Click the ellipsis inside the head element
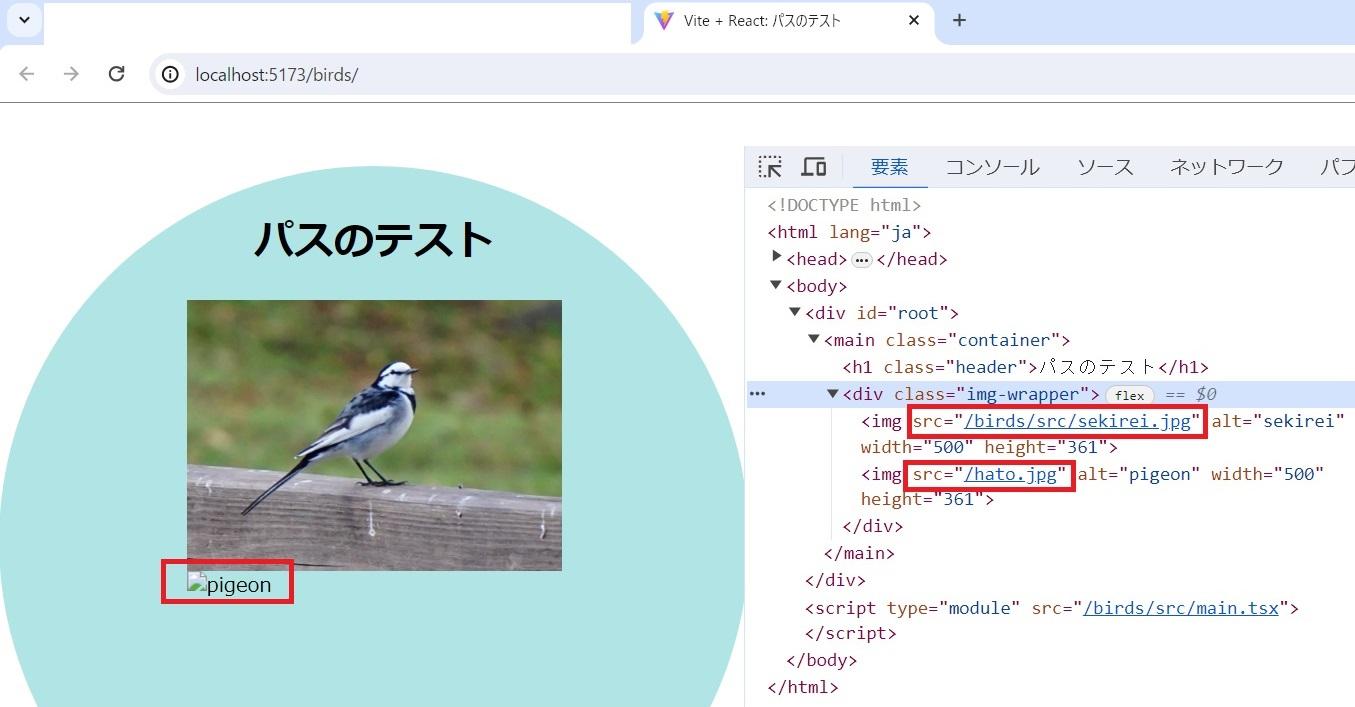Viewport: 1355px width, 707px height. tap(861, 258)
